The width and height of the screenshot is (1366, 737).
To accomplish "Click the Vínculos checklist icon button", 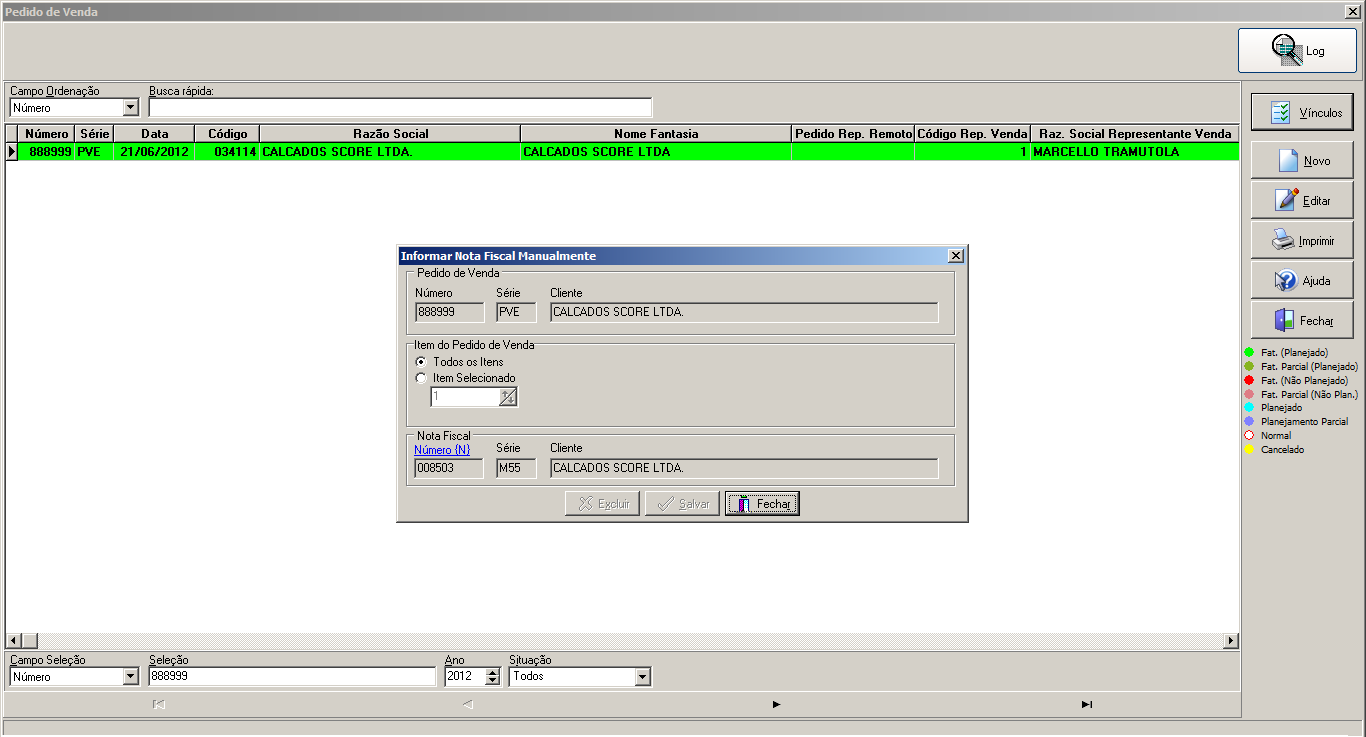I will click(x=1302, y=113).
